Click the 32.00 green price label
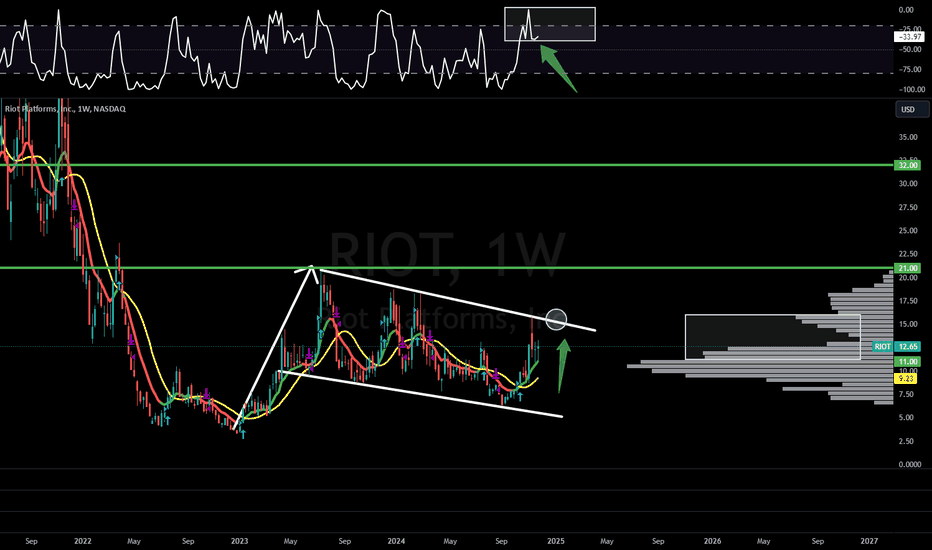Image resolution: width=932 pixels, height=550 pixels. (907, 165)
